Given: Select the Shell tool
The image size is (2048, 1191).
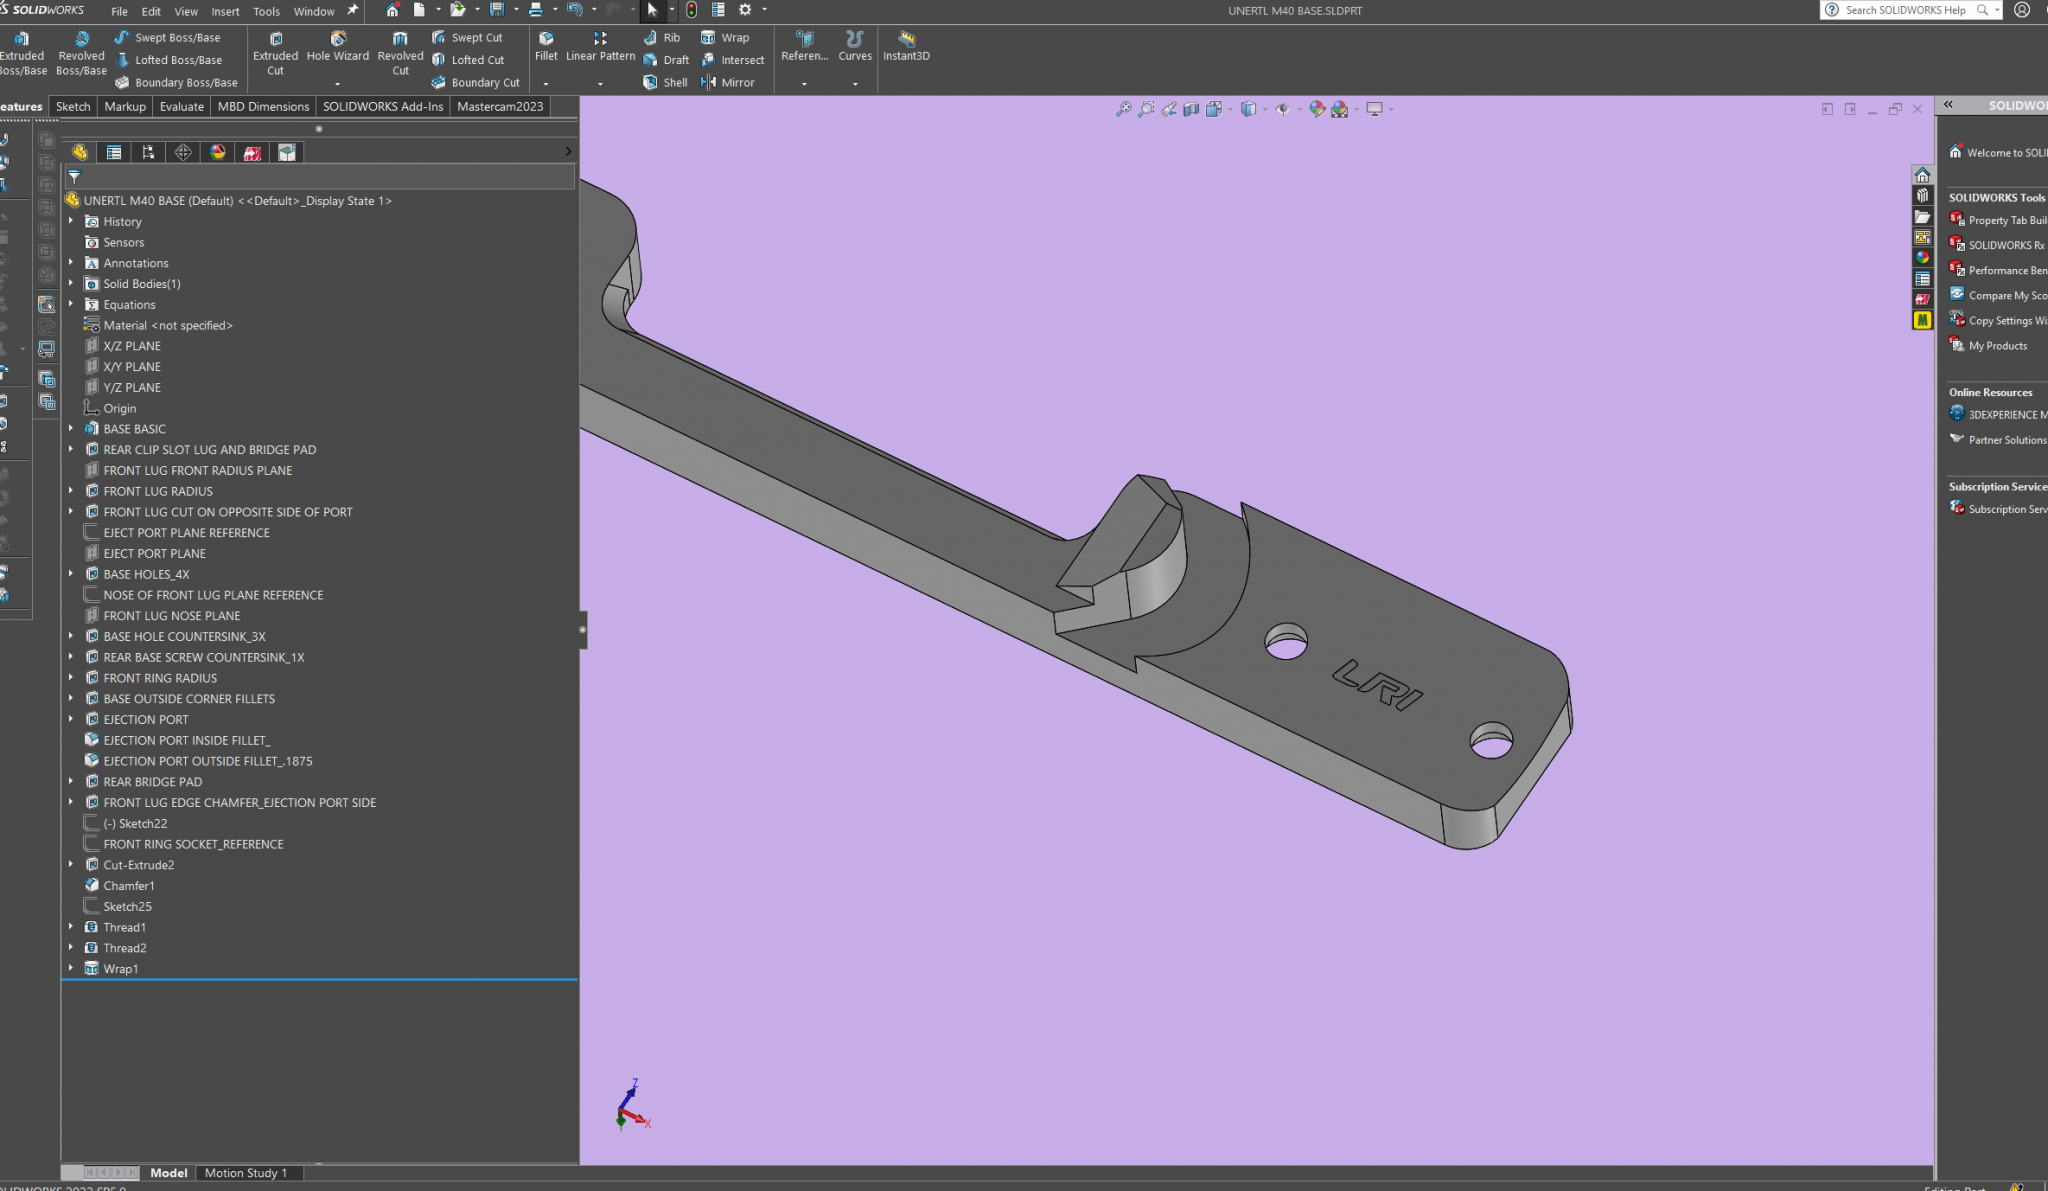Looking at the screenshot, I should pyautogui.click(x=665, y=82).
